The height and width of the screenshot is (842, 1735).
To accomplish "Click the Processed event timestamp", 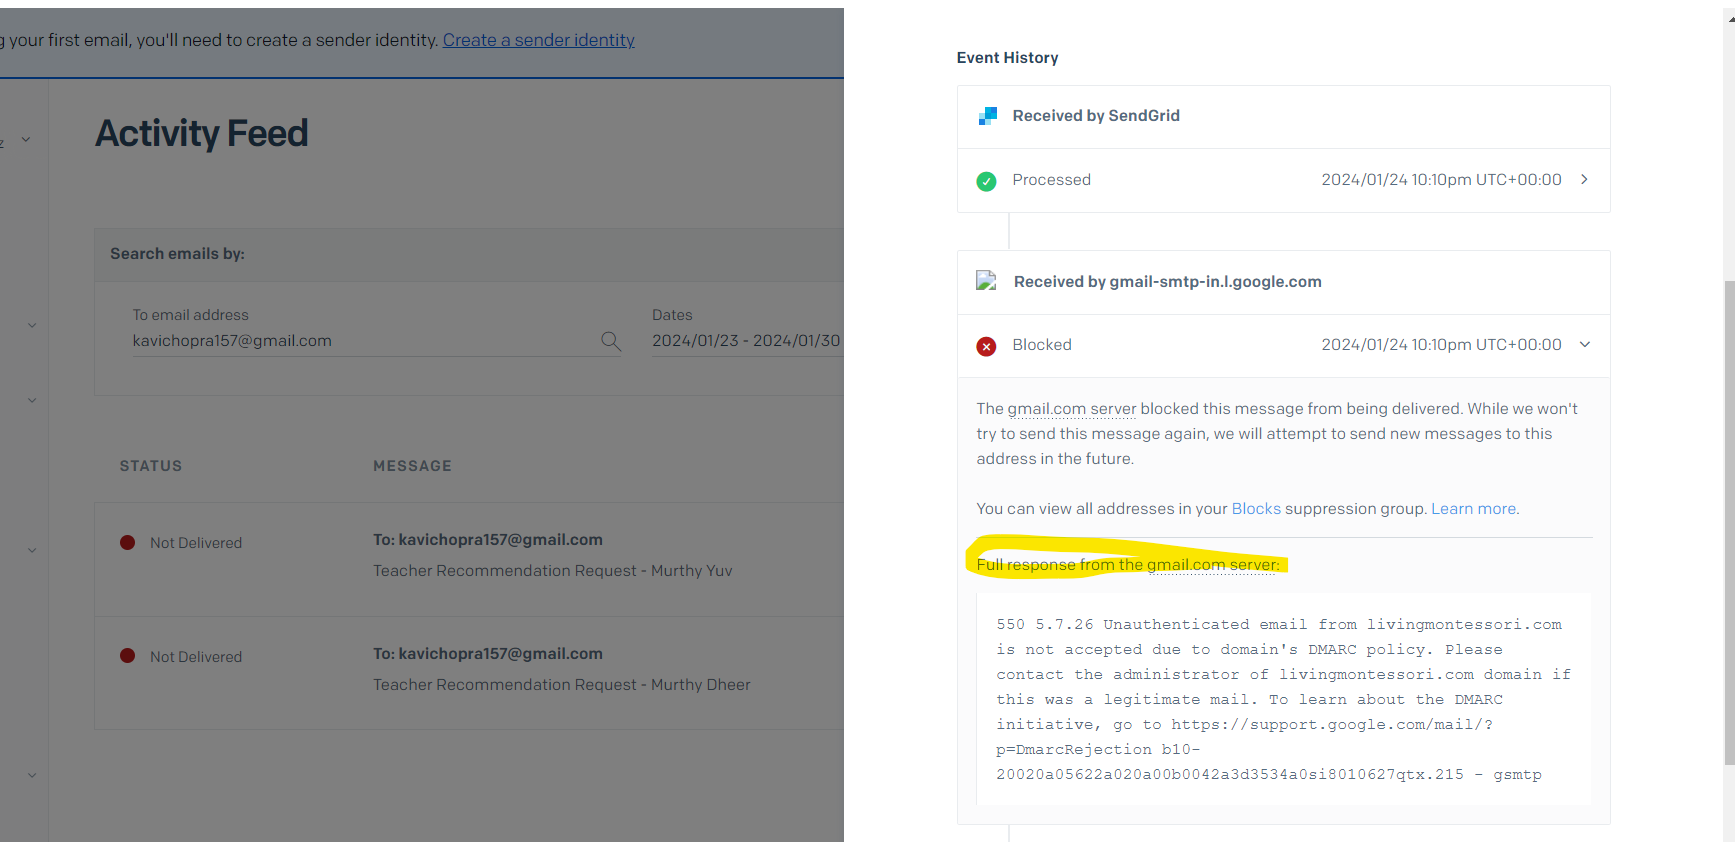I will pyautogui.click(x=1441, y=180).
